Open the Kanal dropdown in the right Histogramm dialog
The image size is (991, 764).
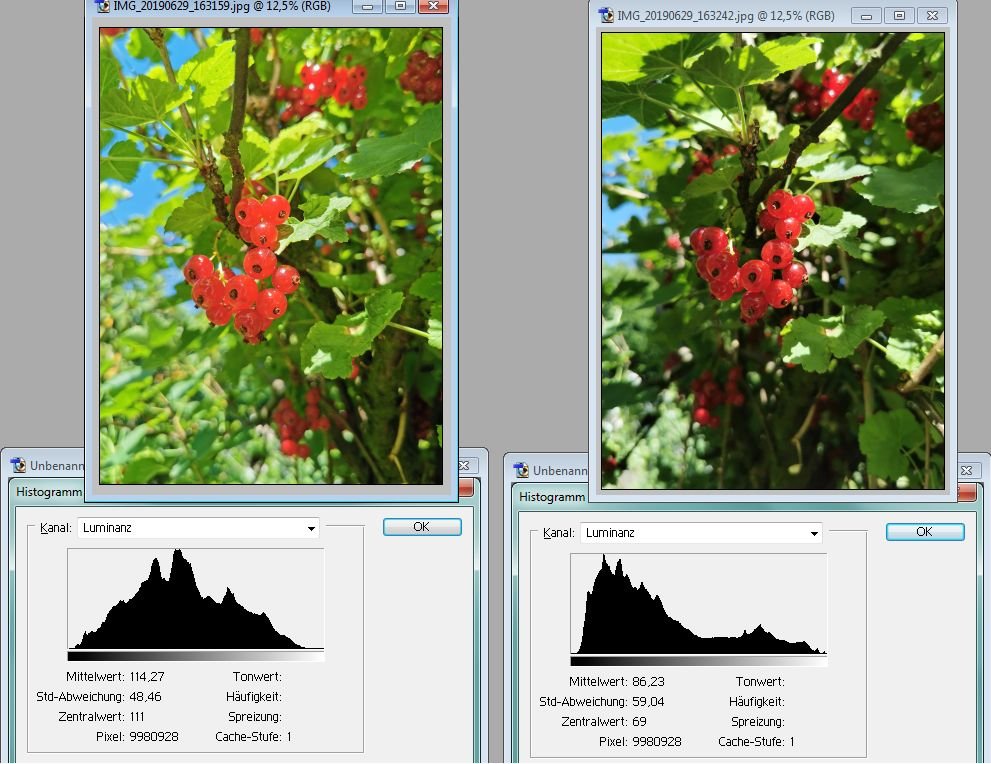[701, 533]
